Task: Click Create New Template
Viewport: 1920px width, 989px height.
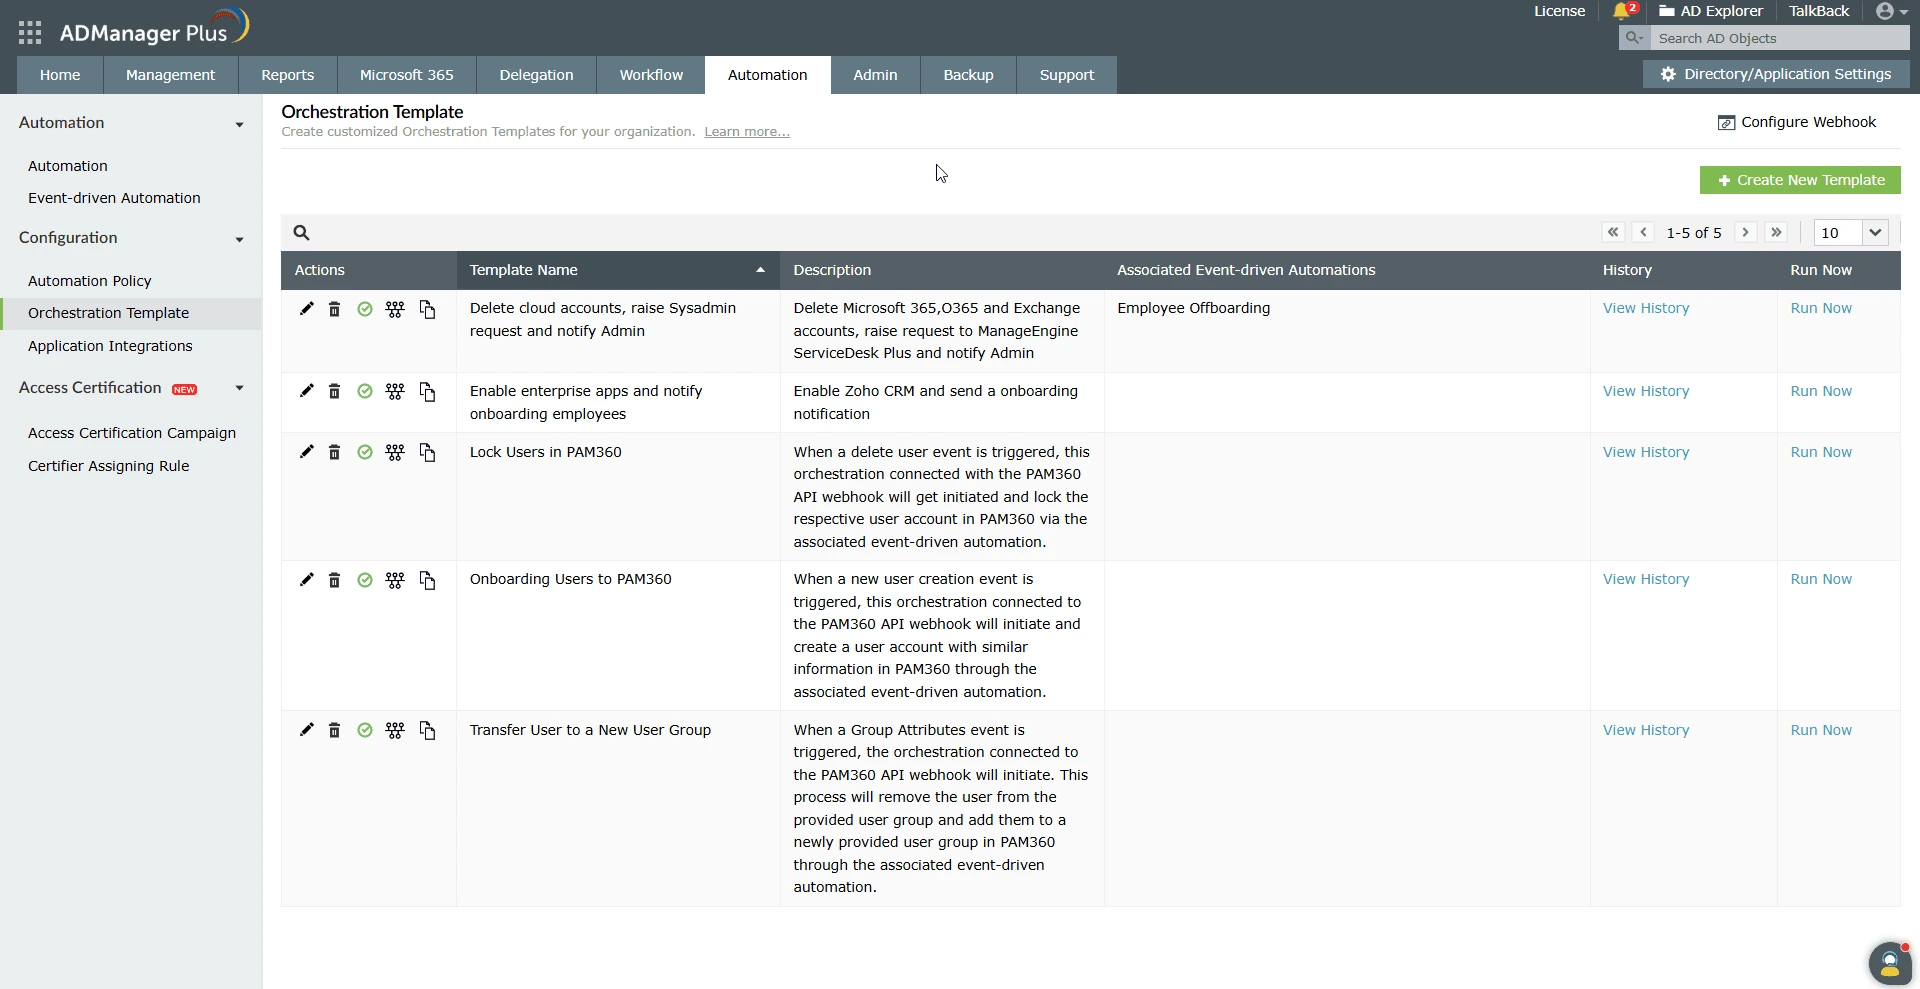Action: click(x=1799, y=180)
